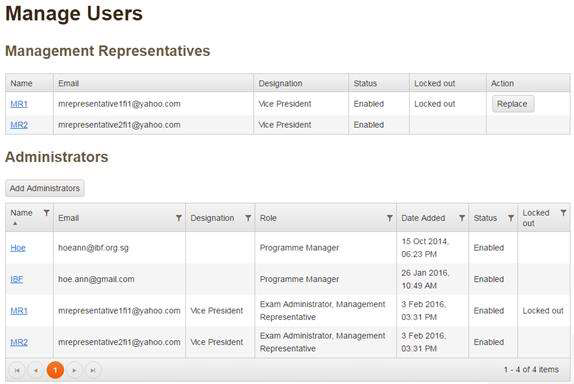Open filter for Status column
Screen dimensions: 574x384
(511, 218)
